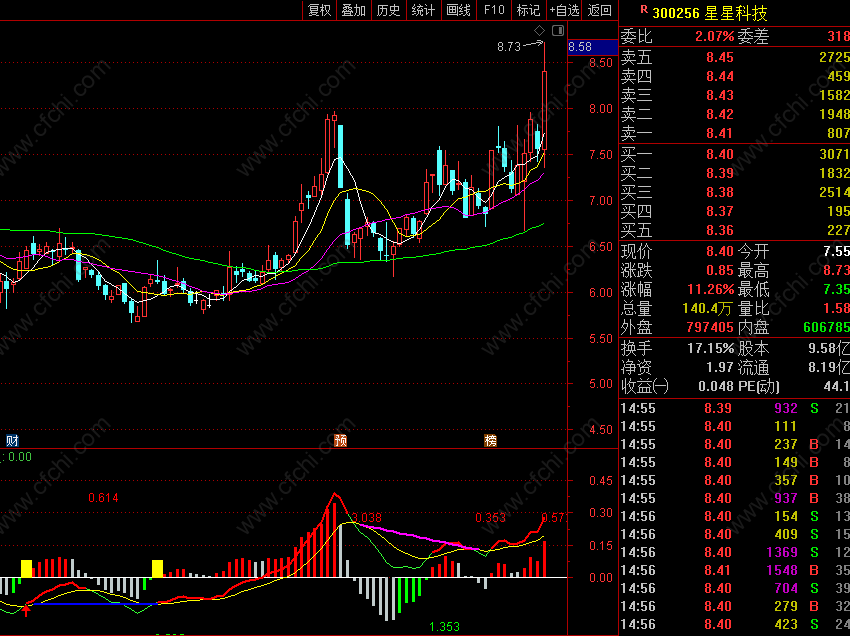Select the 买五 row price 8.36

720,230
